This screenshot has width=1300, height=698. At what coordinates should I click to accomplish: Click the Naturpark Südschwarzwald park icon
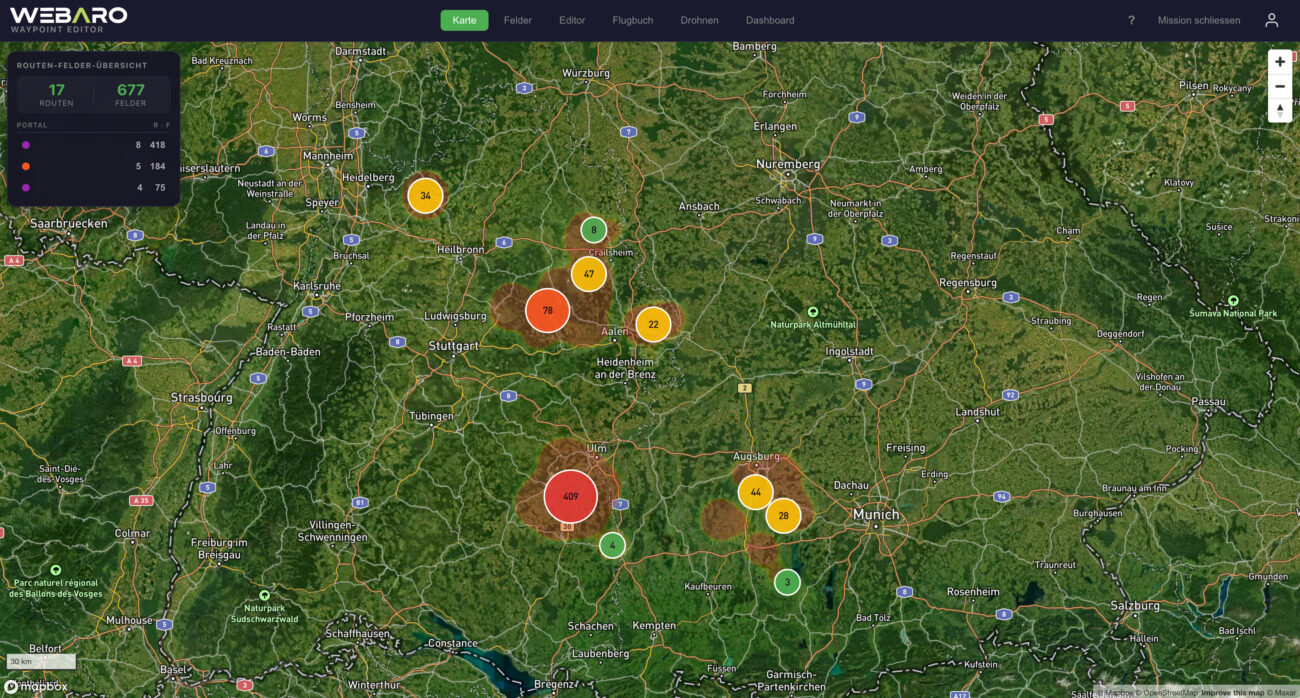point(264,595)
